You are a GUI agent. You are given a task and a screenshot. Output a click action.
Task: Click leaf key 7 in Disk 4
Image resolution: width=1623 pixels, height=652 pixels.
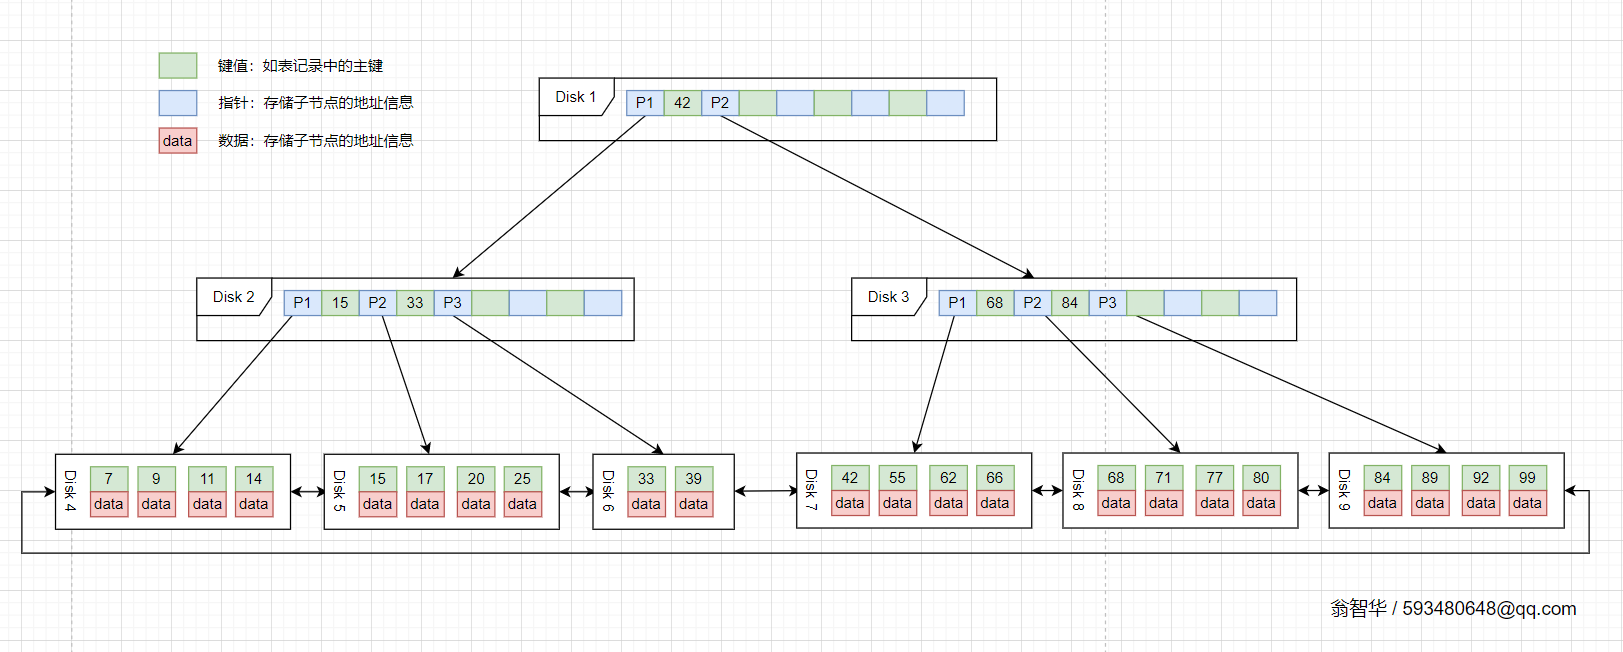[x=109, y=479]
